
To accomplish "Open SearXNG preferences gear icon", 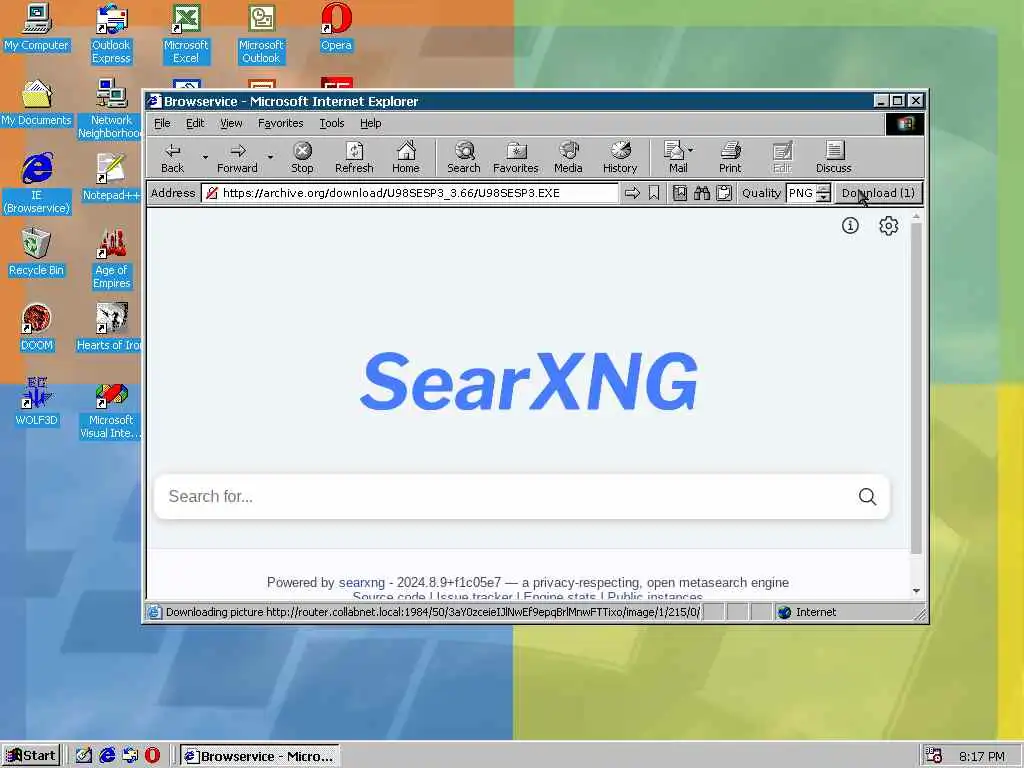I will click(x=888, y=226).
